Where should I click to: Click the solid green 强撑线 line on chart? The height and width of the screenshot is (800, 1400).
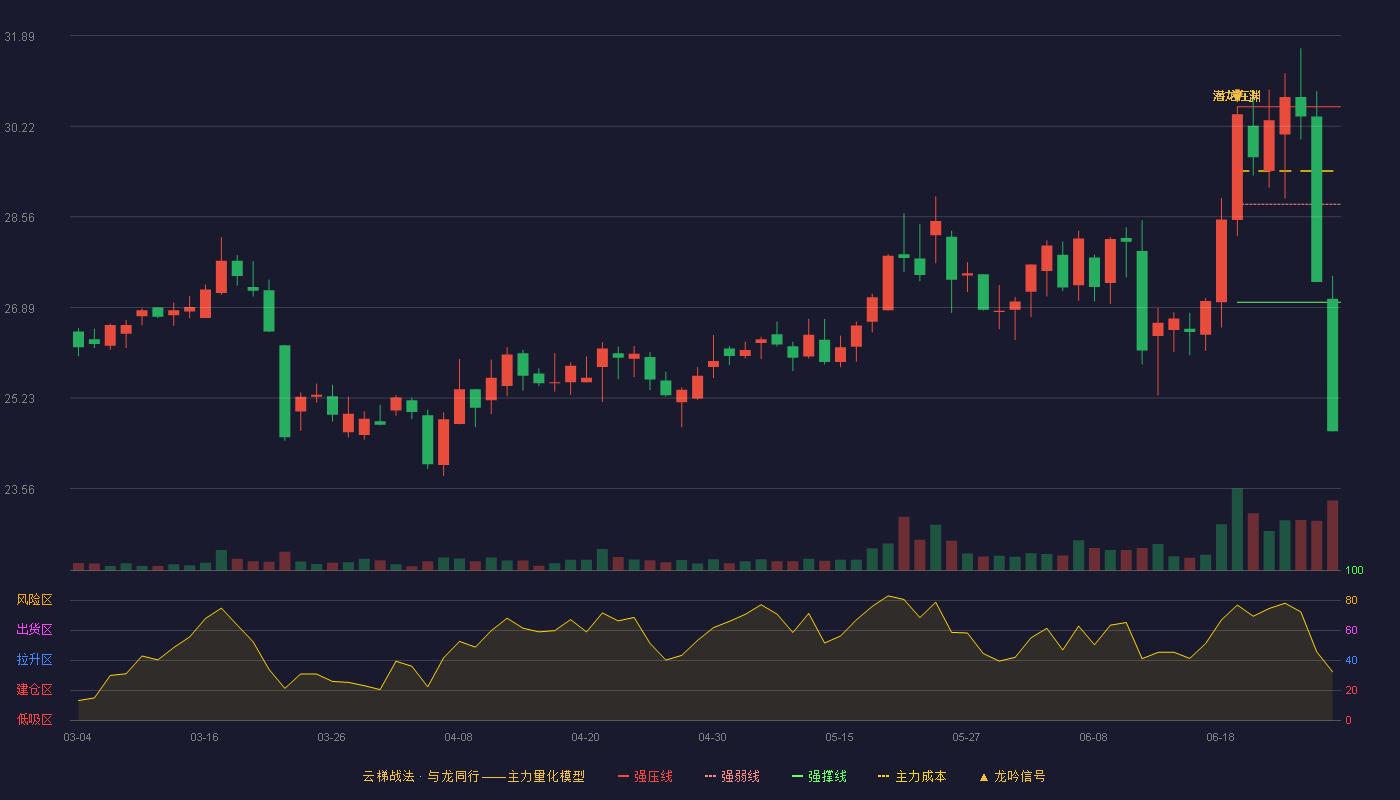tap(1289, 302)
